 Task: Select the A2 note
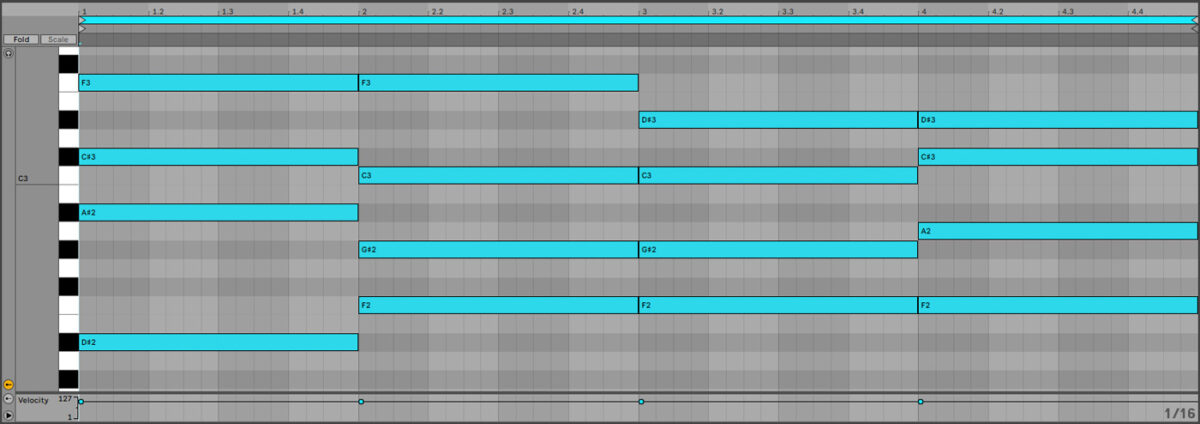click(x=1058, y=231)
